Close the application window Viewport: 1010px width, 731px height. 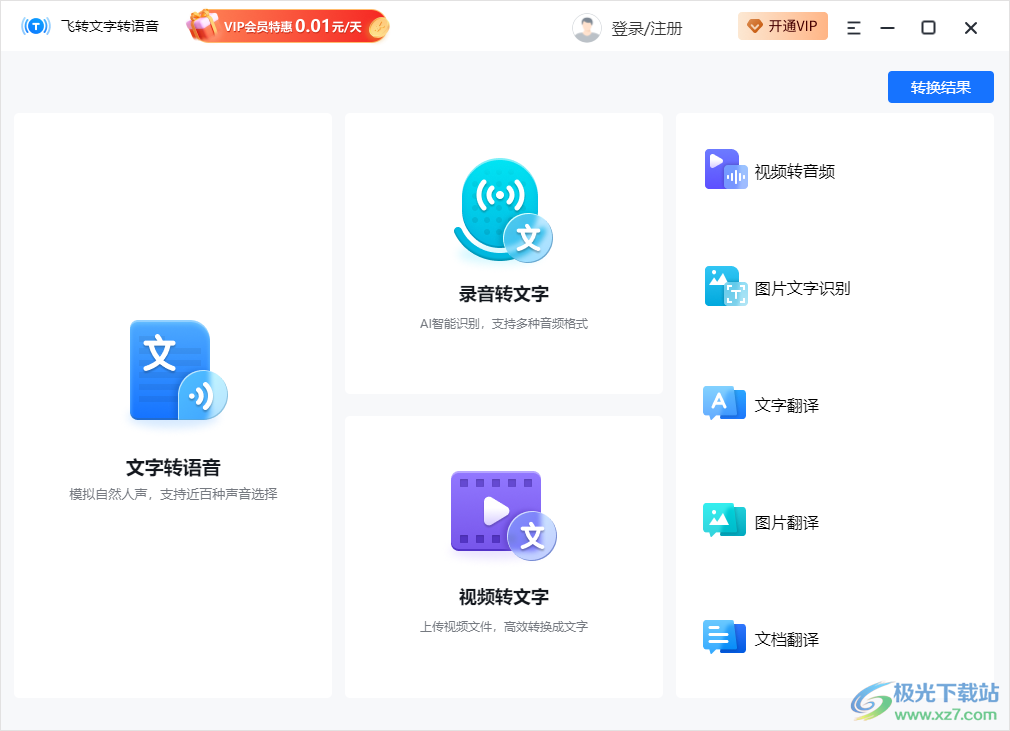click(971, 28)
